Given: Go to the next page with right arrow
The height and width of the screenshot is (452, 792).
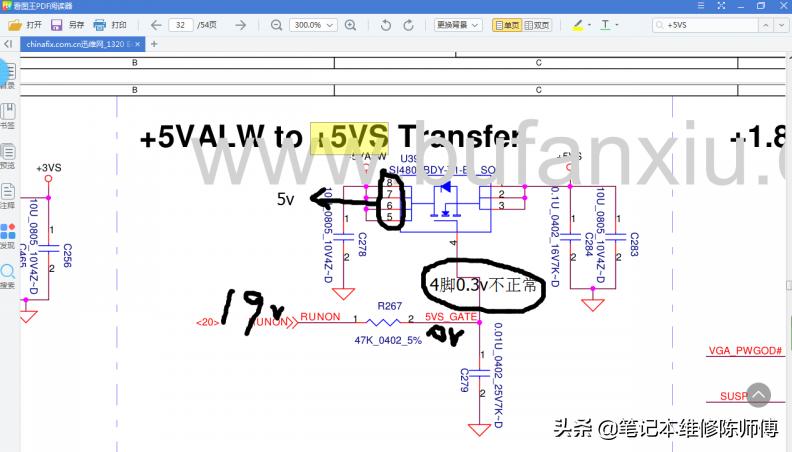Looking at the screenshot, I should click(240, 25).
